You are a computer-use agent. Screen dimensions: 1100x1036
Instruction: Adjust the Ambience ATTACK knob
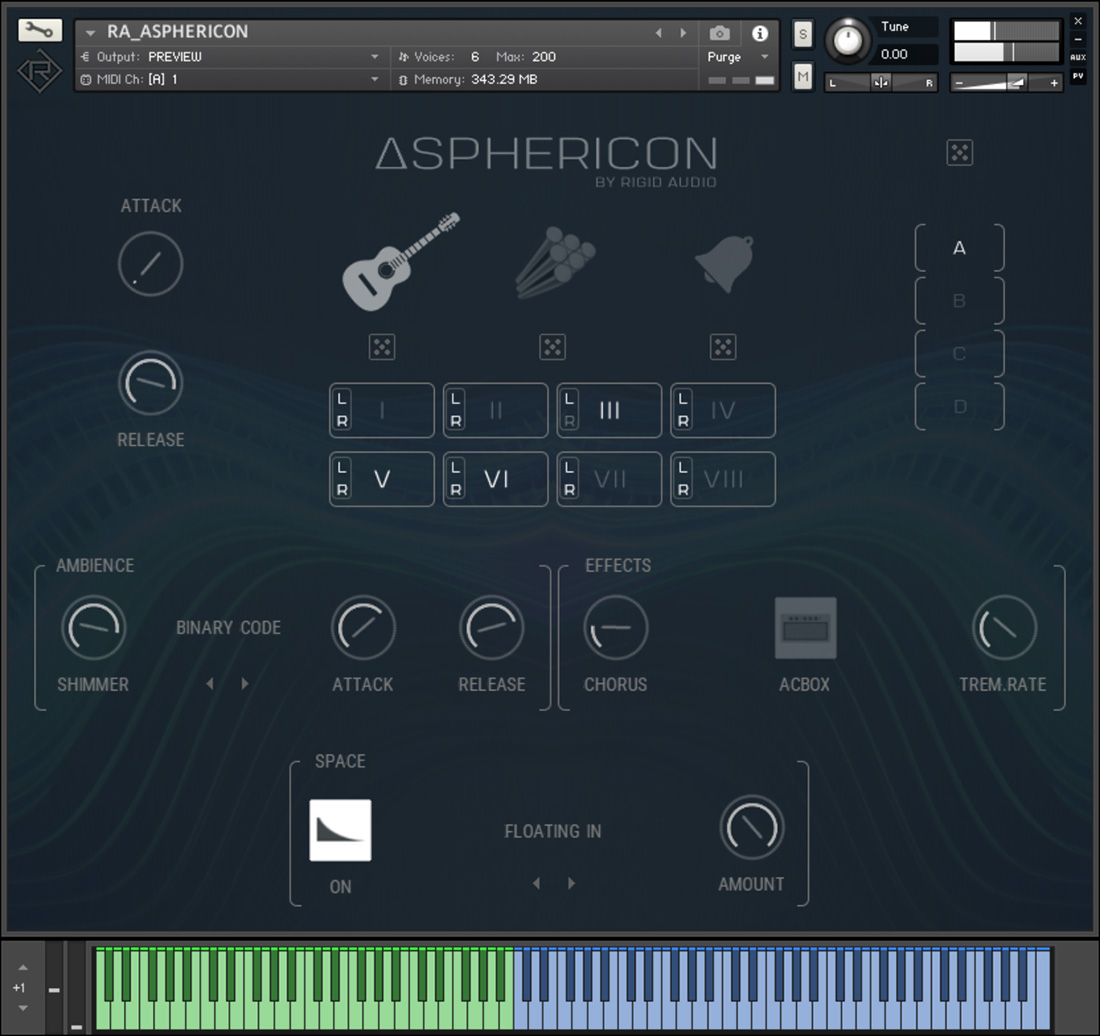click(x=363, y=628)
